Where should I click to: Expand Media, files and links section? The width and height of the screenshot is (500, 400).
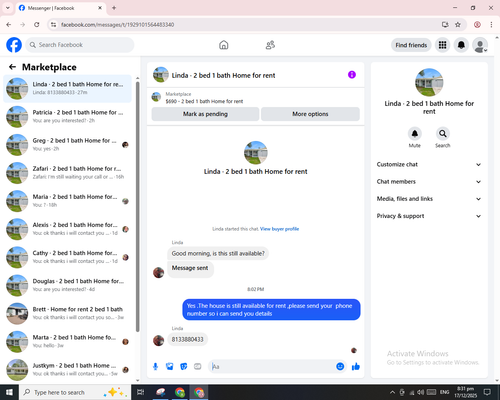[x=429, y=199]
